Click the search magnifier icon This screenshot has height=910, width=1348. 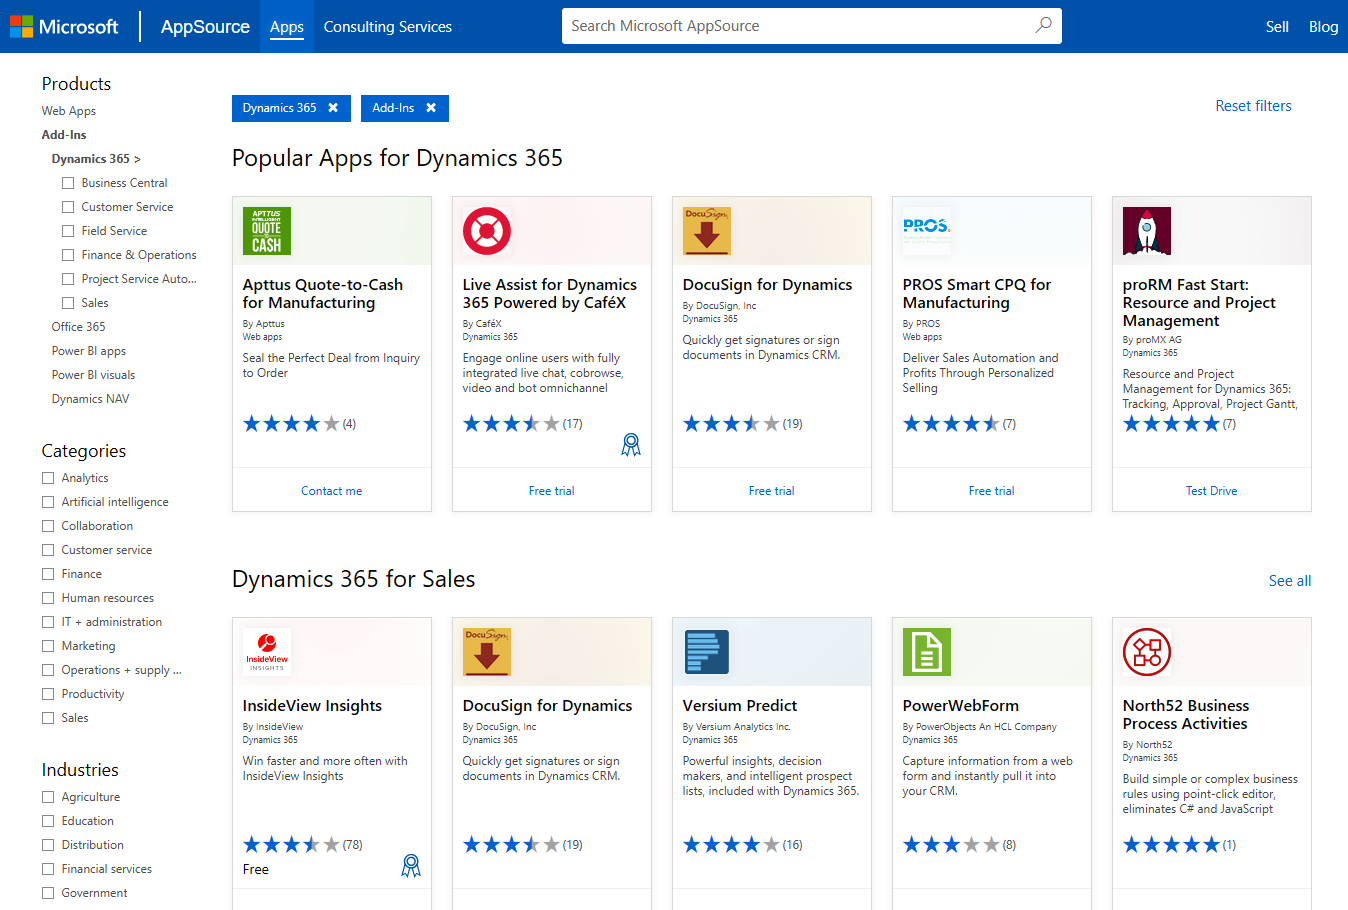(x=1043, y=25)
